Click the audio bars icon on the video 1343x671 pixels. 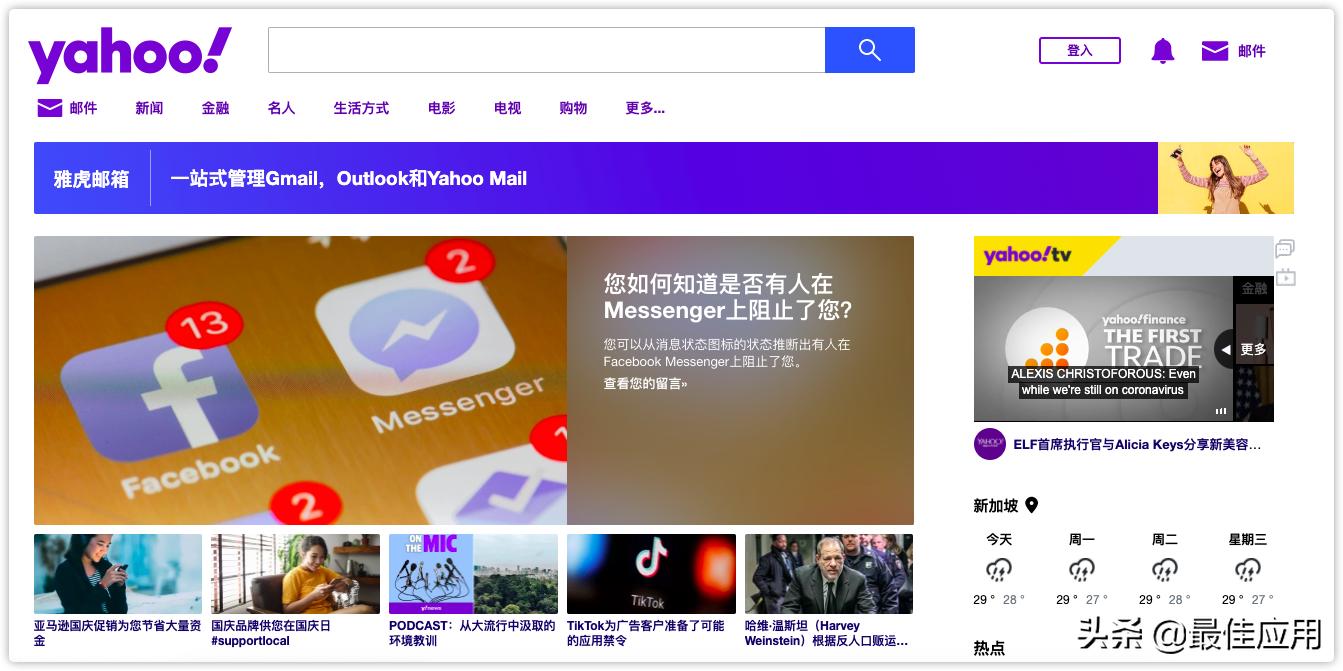pyautogui.click(x=1221, y=411)
